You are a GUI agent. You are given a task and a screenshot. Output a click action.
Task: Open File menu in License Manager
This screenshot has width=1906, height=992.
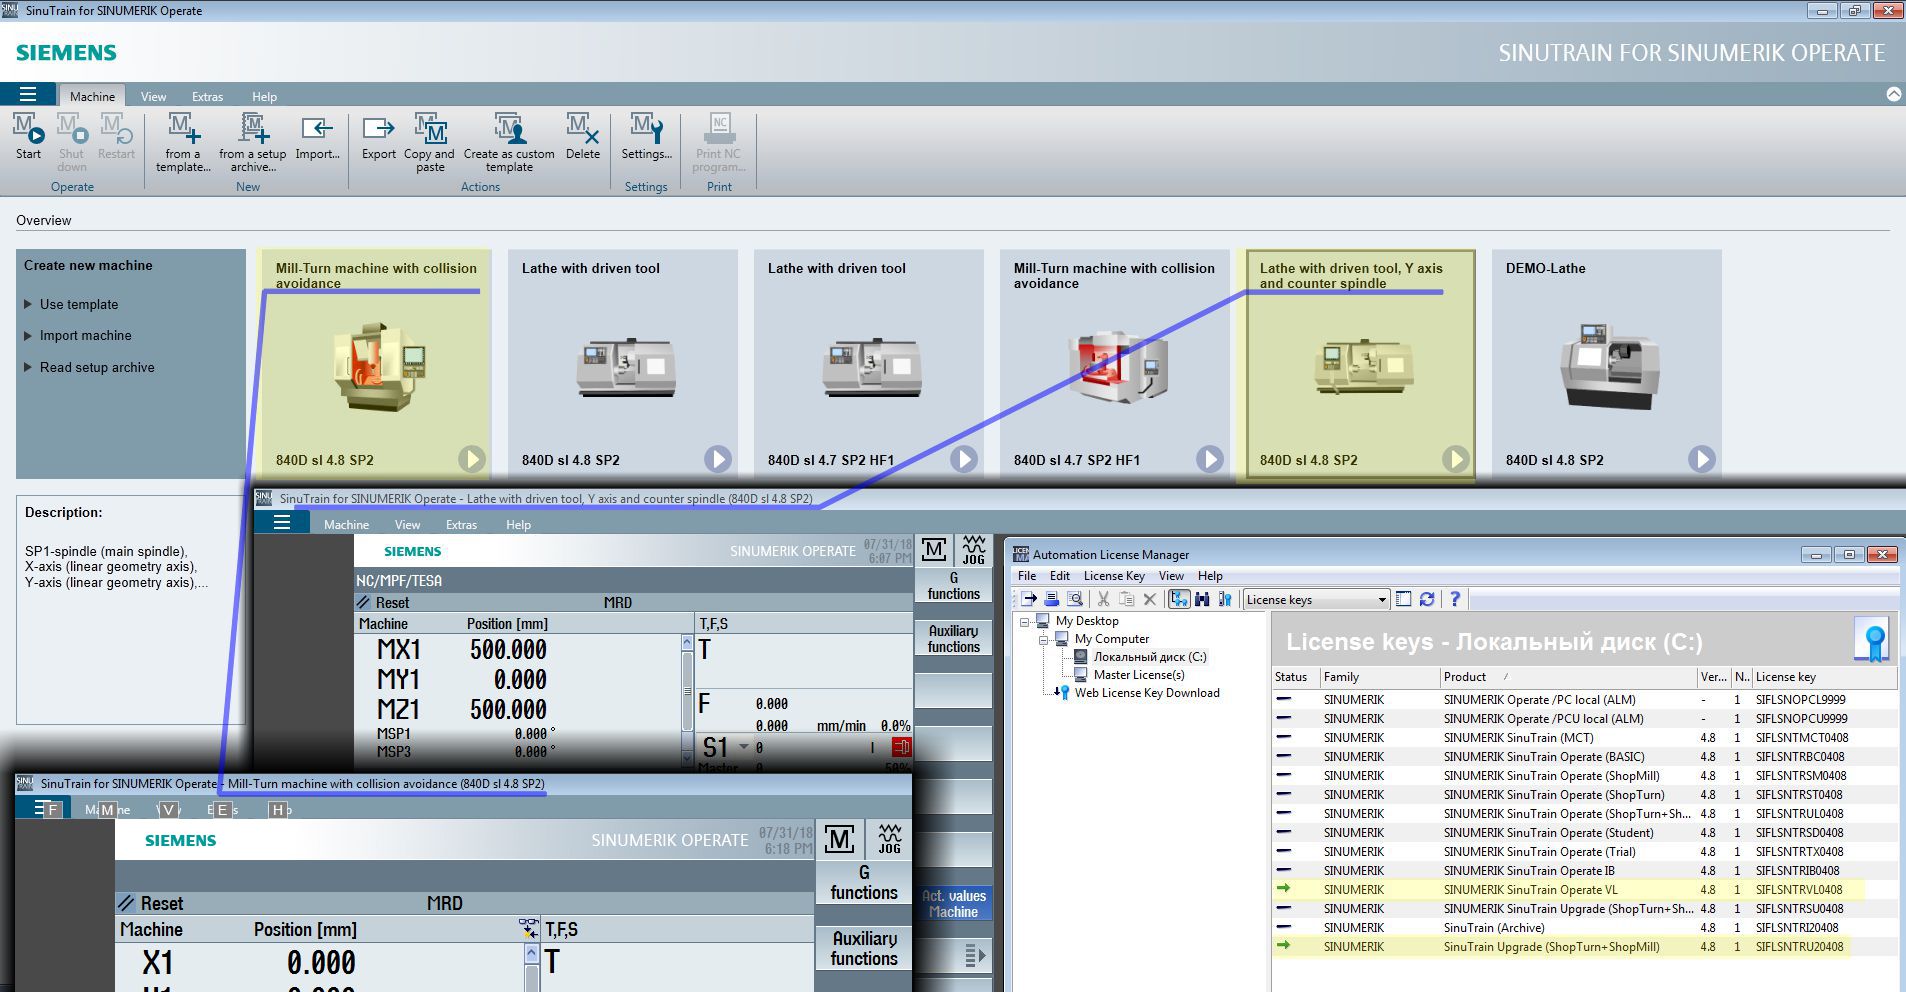coord(1027,576)
